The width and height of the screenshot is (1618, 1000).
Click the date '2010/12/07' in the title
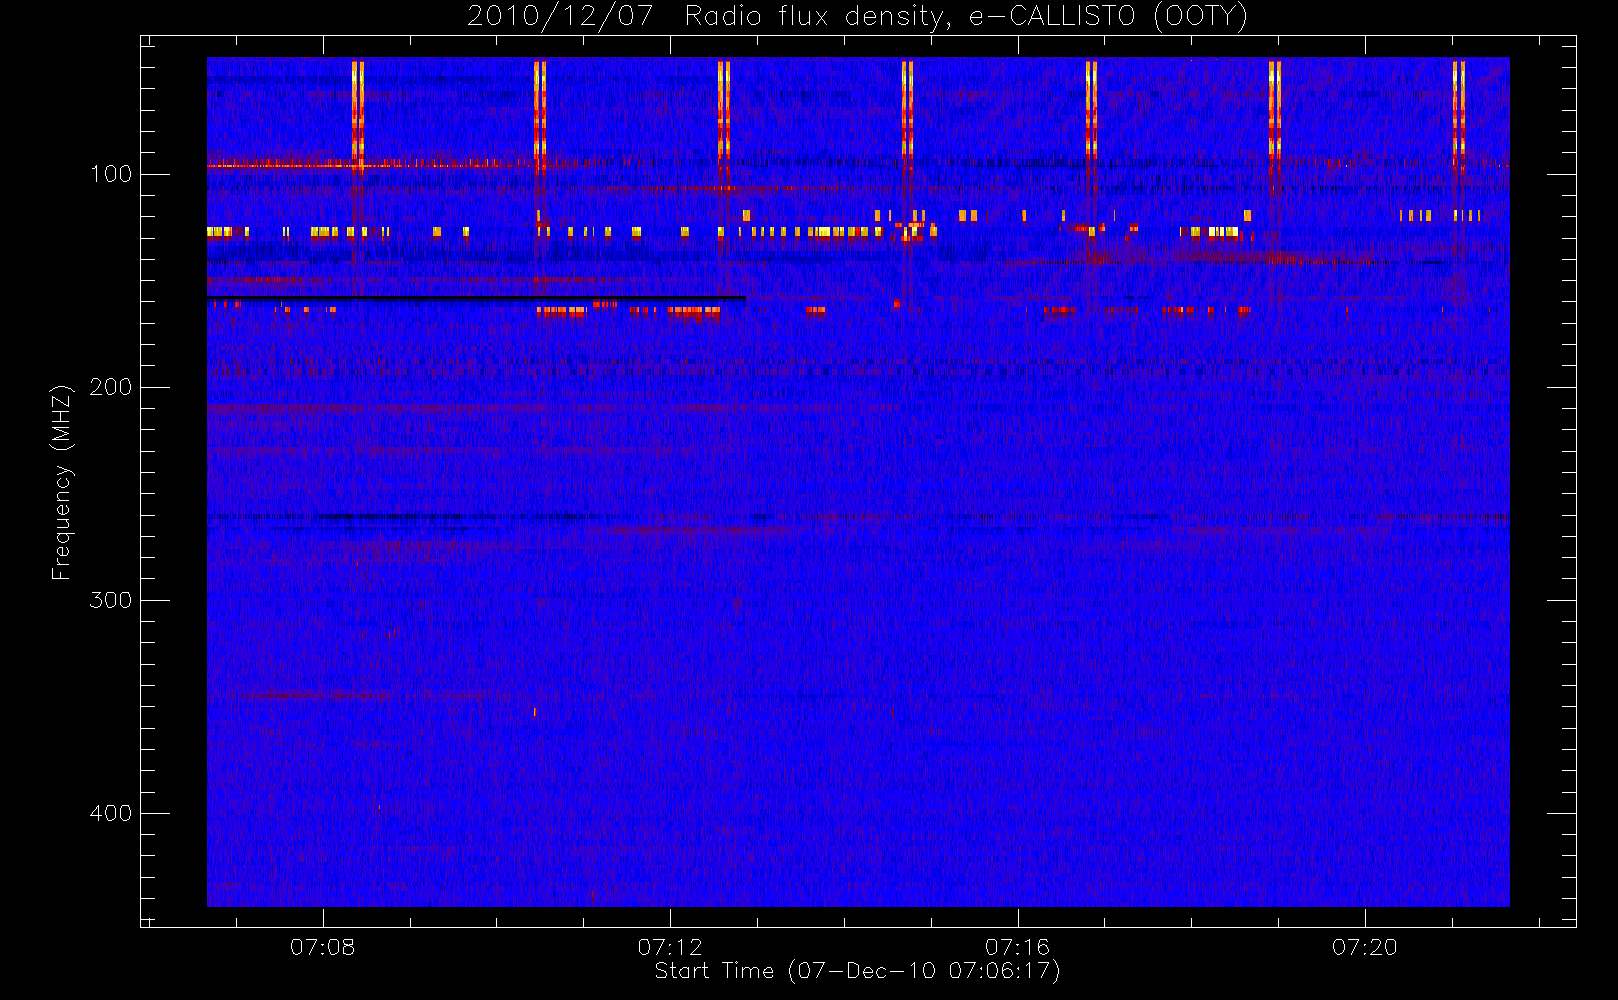[x=560, y=17]
